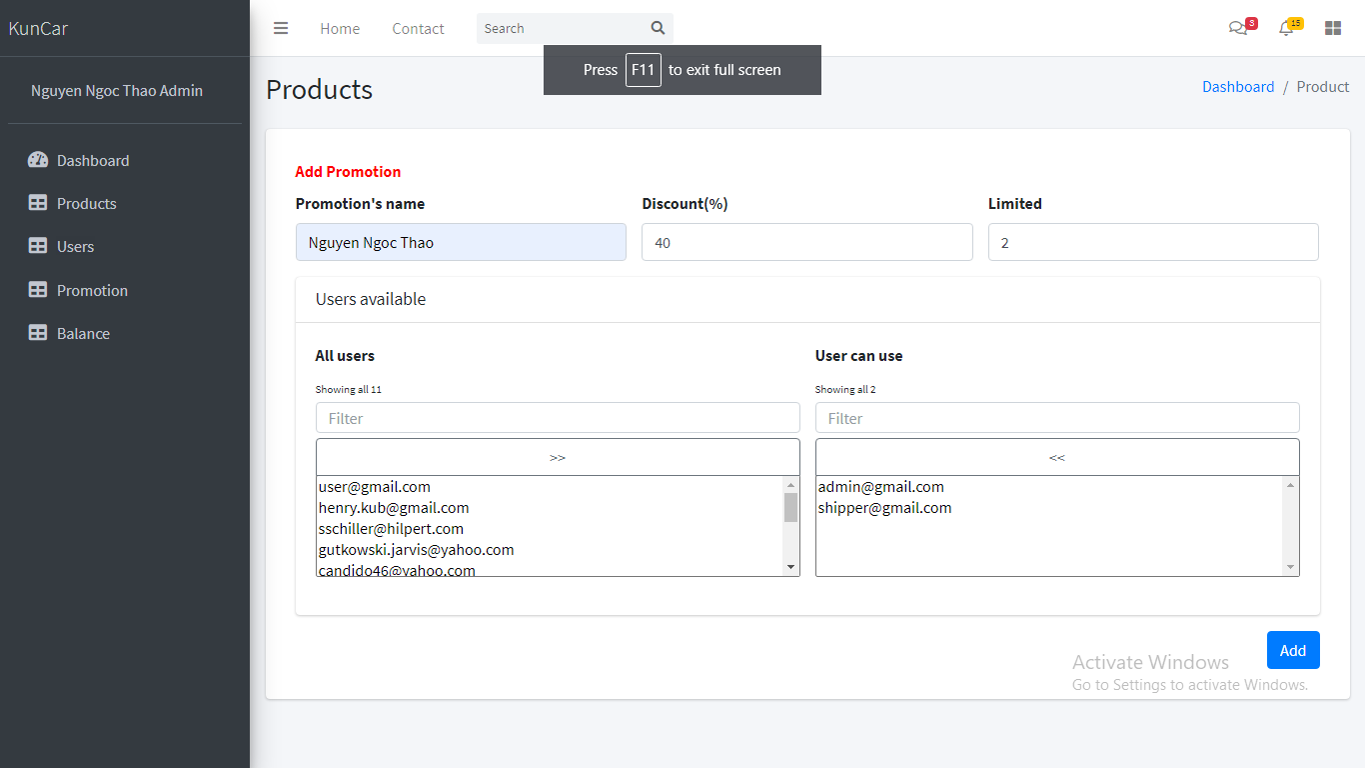The width and height of the screenshot is (1365, 768).
Task: Click the hamburger sidebar toggle icon
Action: coord(281,28)
